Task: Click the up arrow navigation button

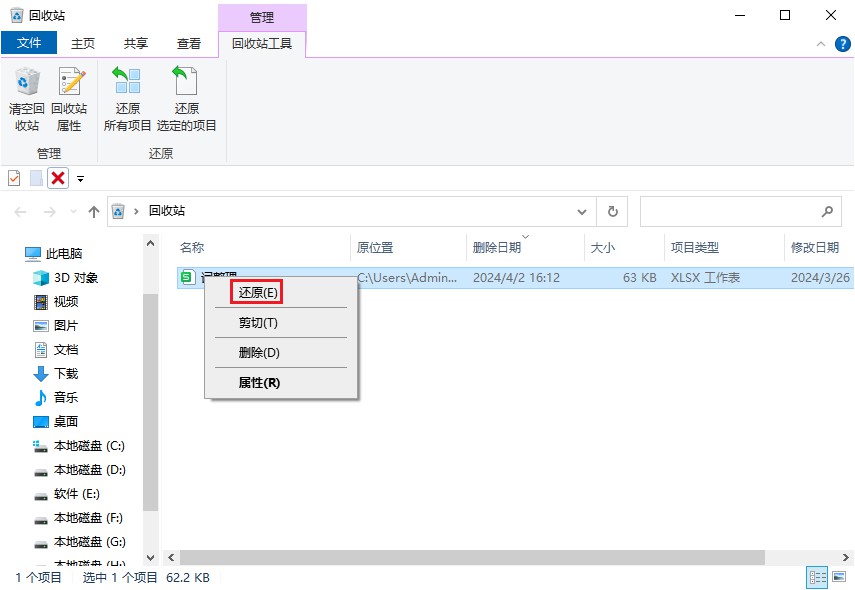Action: tap(94, 212)
